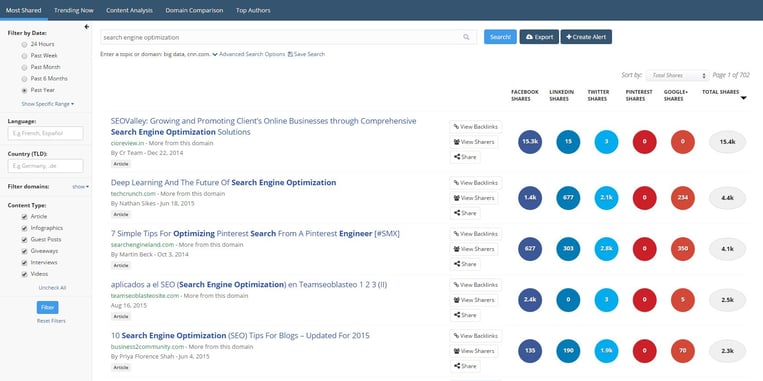Viewport: 763px width, 381px height.
Task: Uncheck the Guest Posts content type
Action: coord(24,240)
